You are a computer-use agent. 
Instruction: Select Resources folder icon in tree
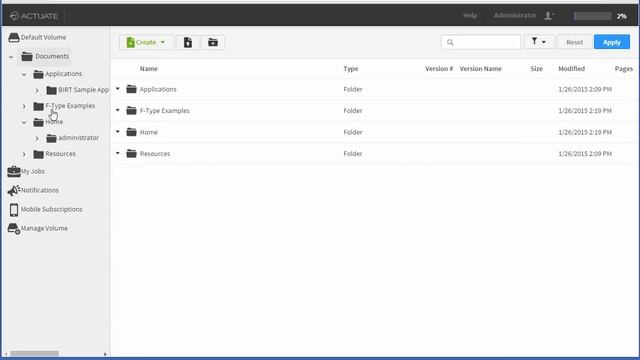[x=38, y=154]
